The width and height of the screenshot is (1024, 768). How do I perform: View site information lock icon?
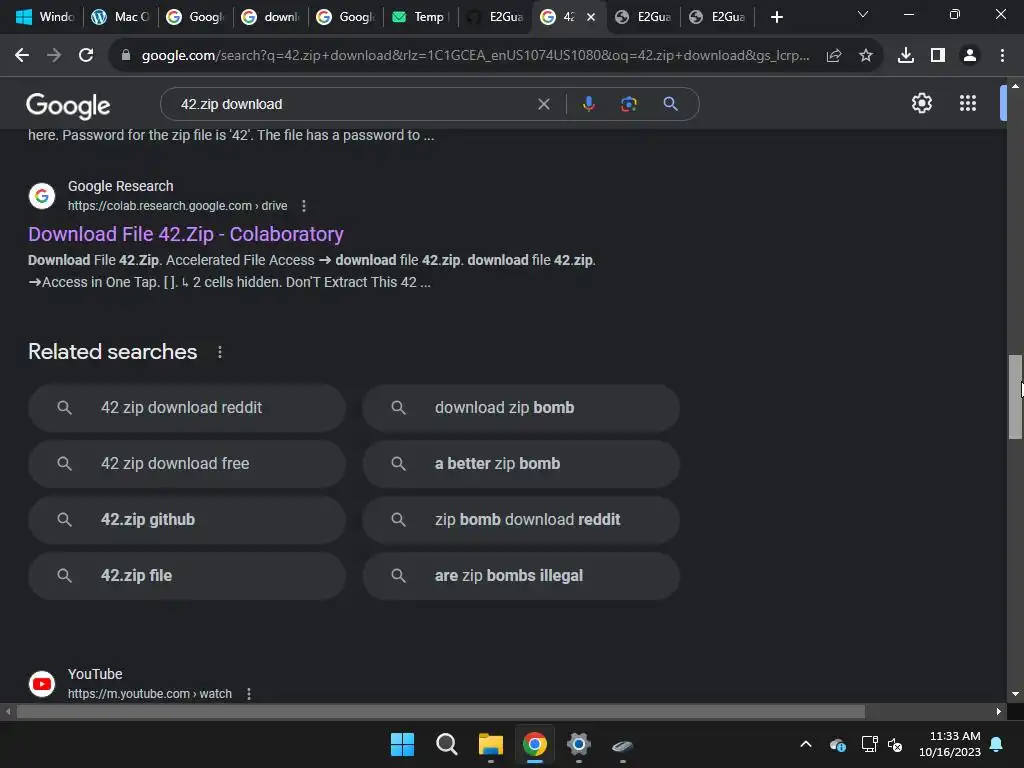click(126, 56)
